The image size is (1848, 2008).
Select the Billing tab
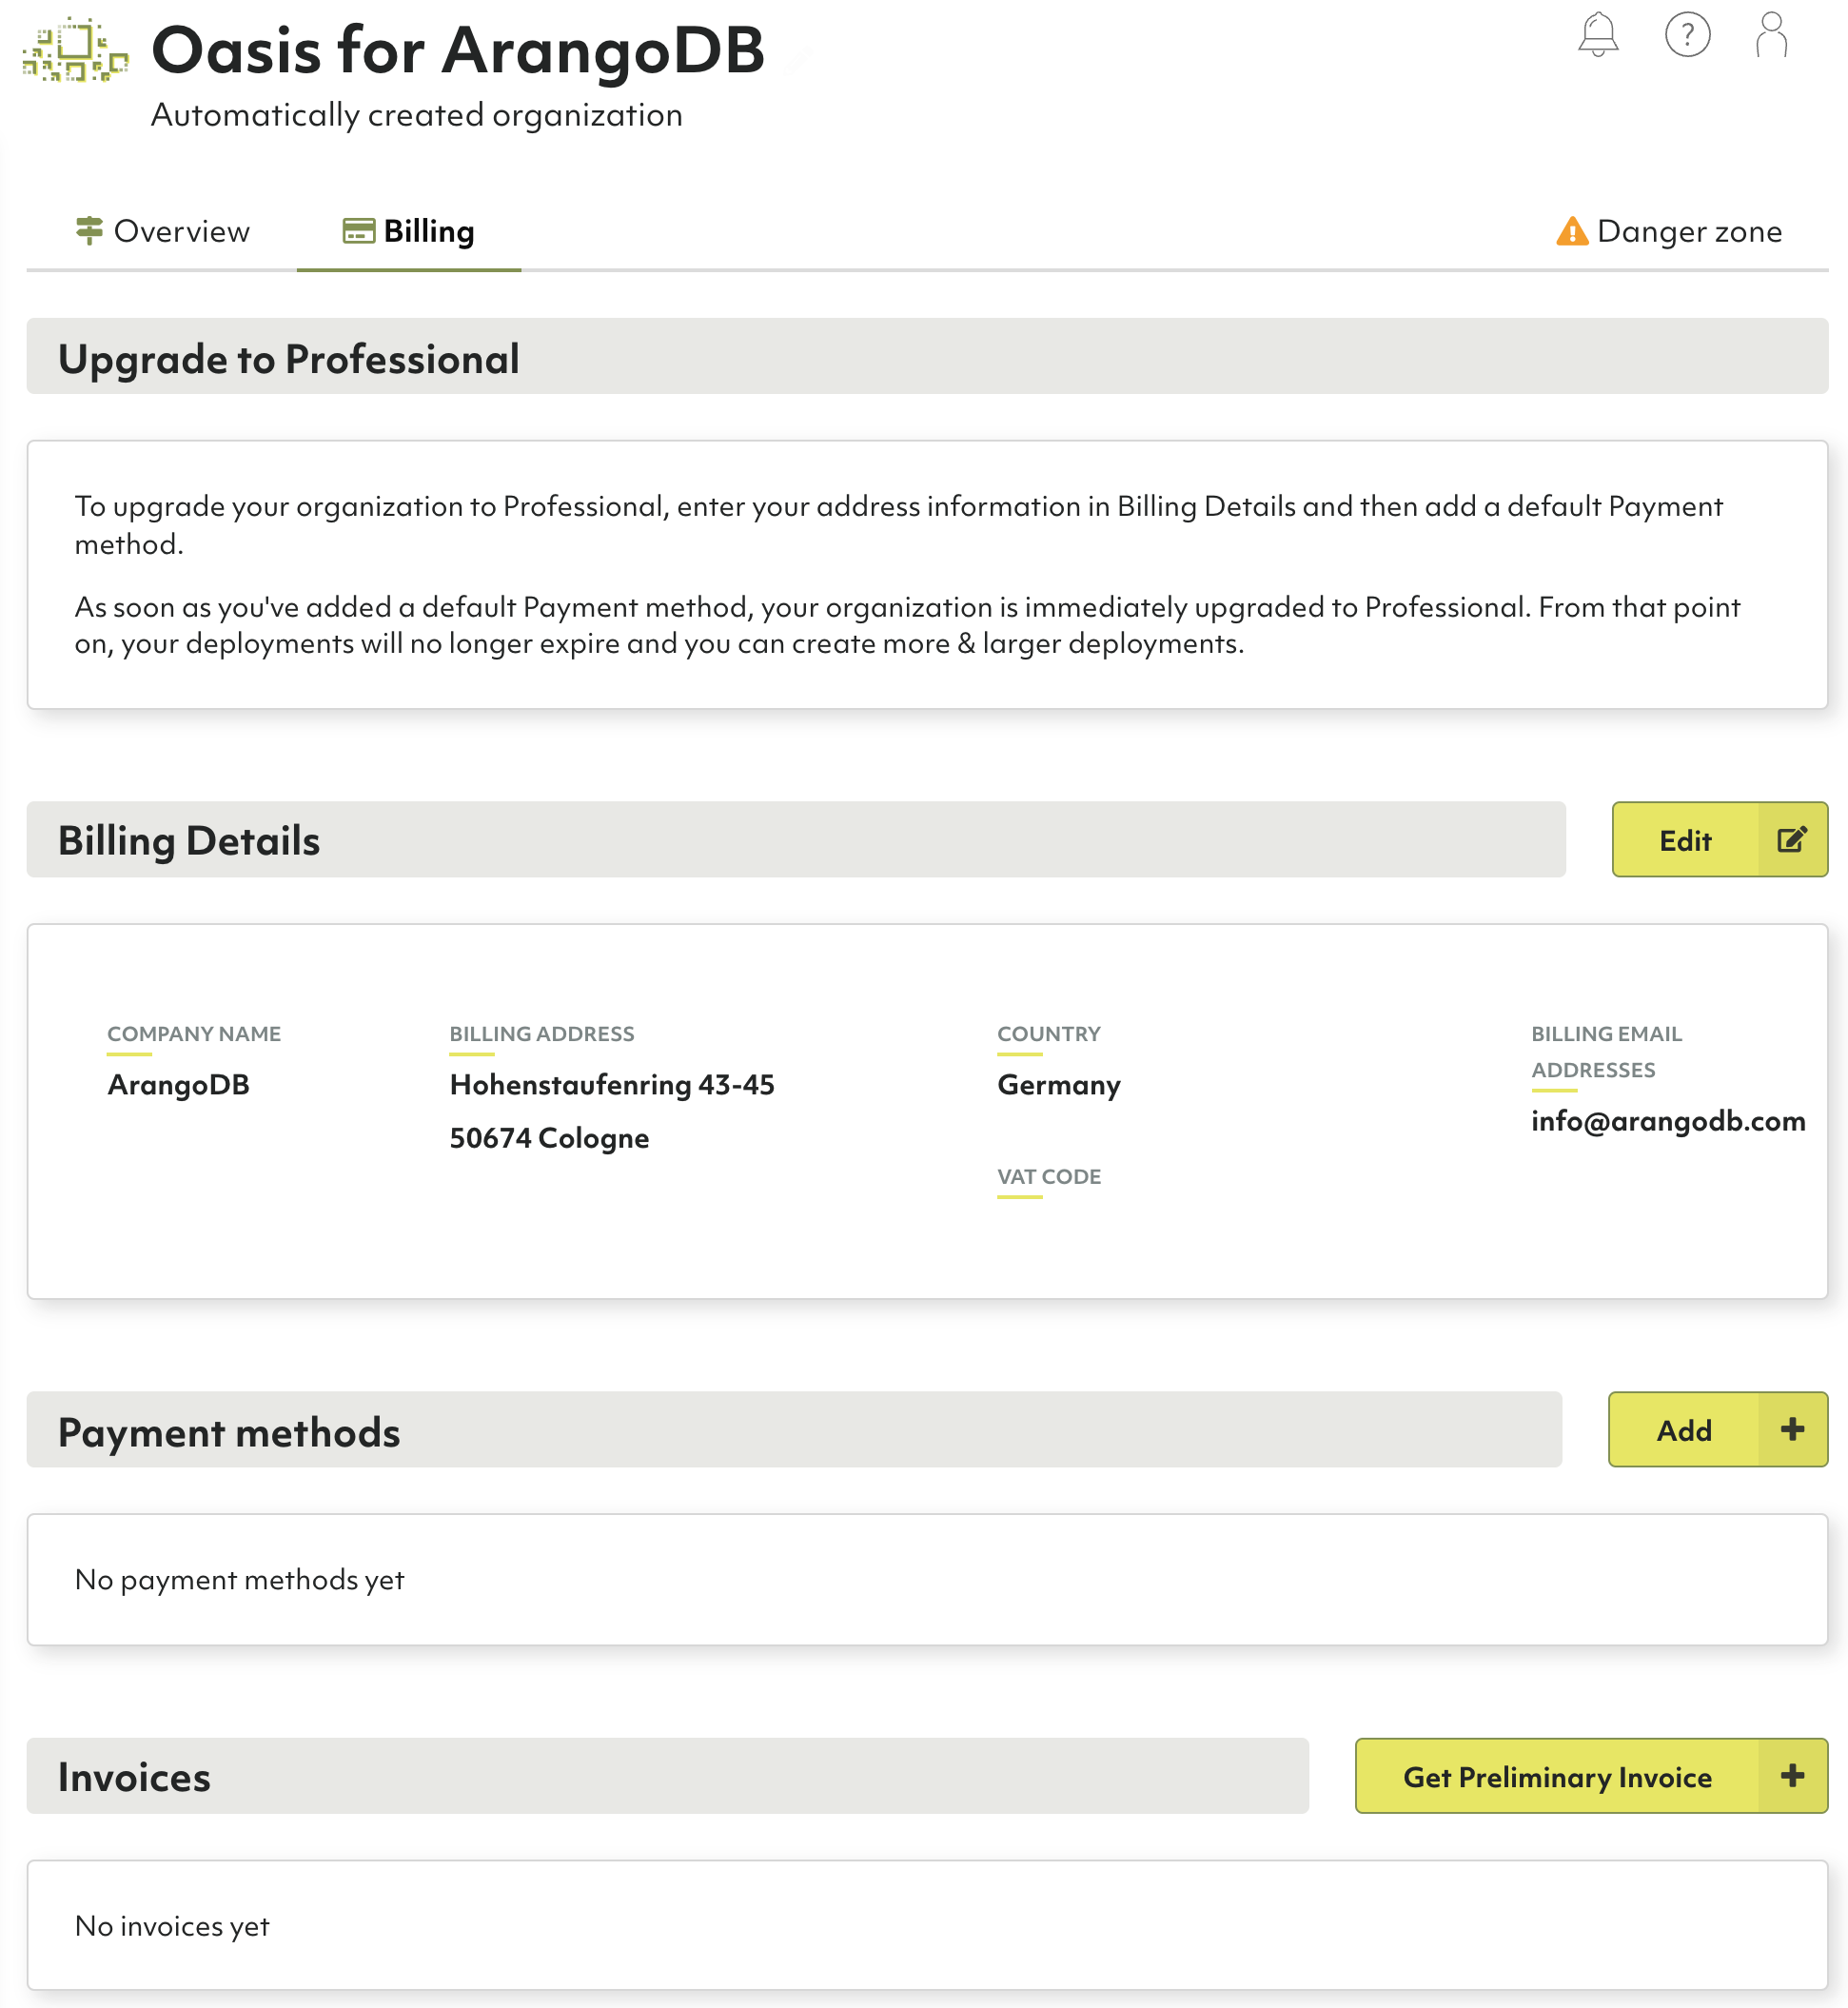click(x=429, y=231)
